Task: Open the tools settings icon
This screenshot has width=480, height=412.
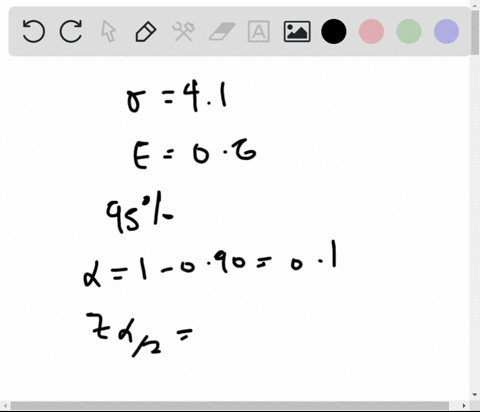Action: coord(183,31)
